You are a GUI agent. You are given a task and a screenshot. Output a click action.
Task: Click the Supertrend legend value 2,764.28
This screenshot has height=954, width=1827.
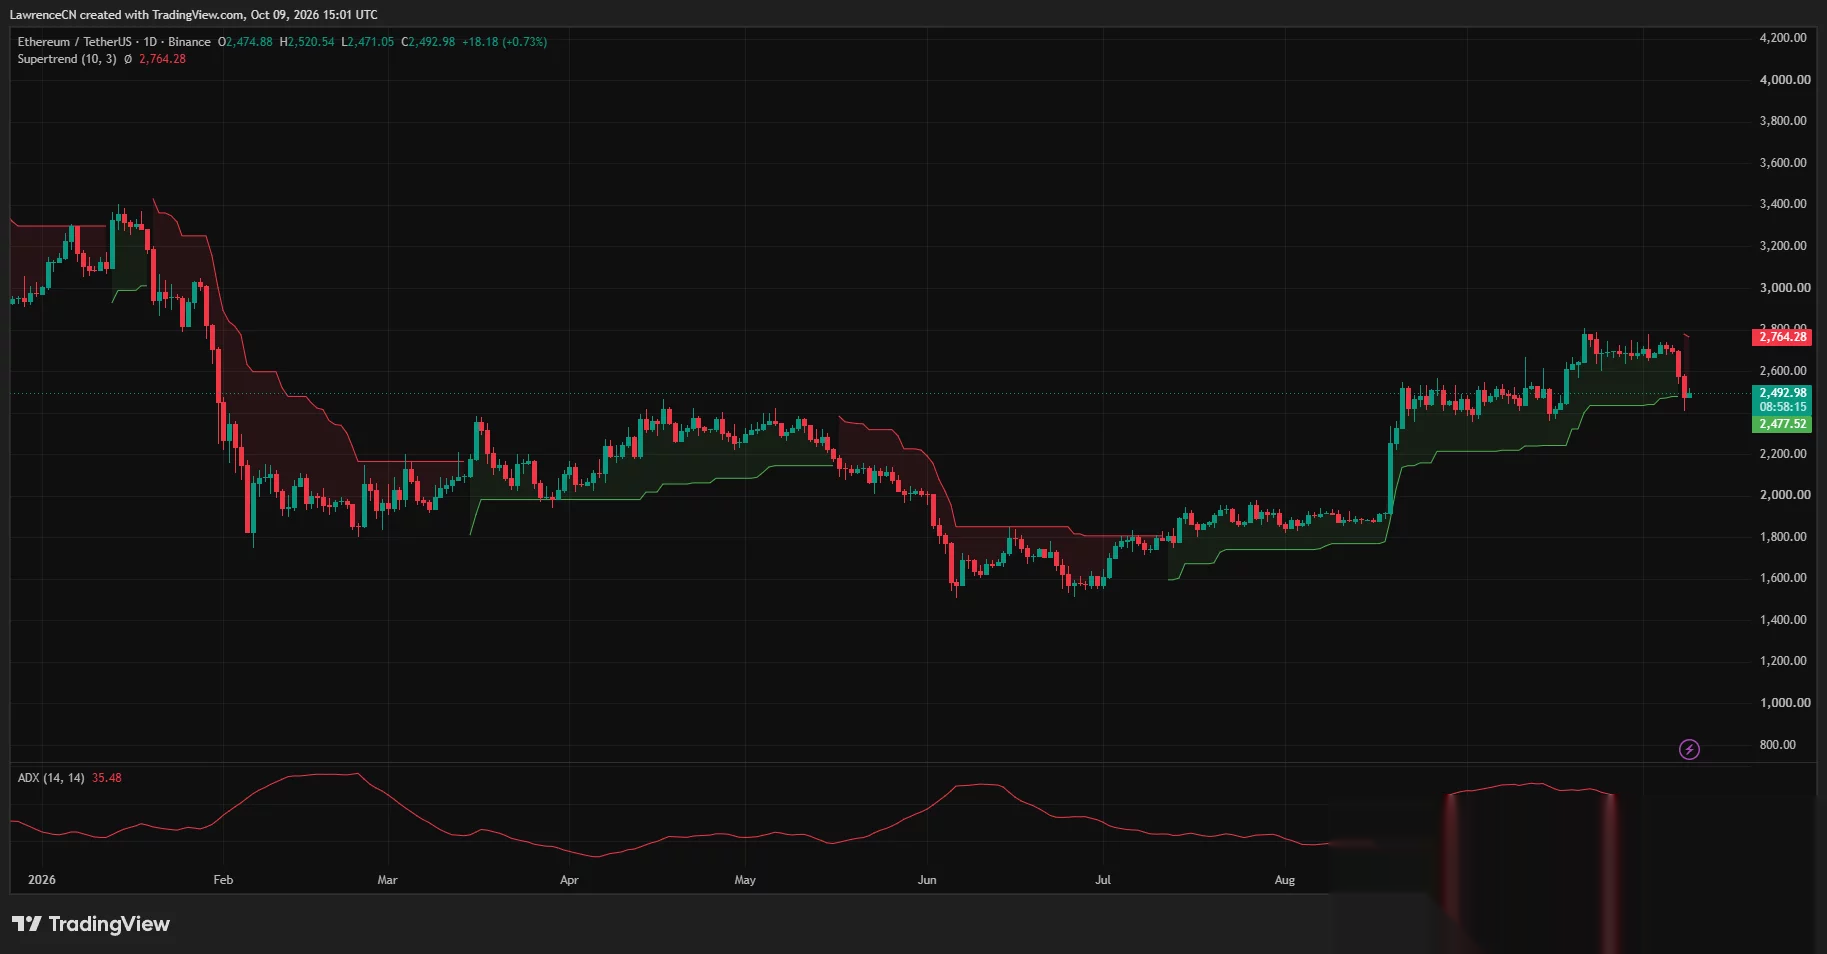(162, 59)
